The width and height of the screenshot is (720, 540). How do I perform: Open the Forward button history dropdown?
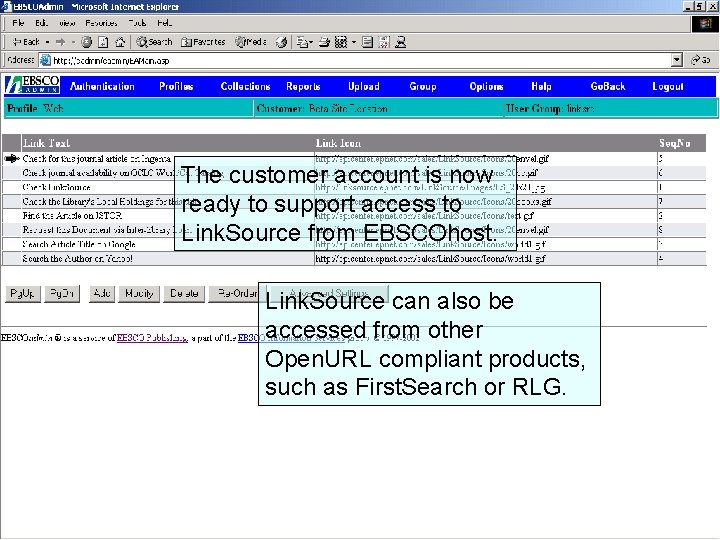pyautogui.click(x=73, y=42)
